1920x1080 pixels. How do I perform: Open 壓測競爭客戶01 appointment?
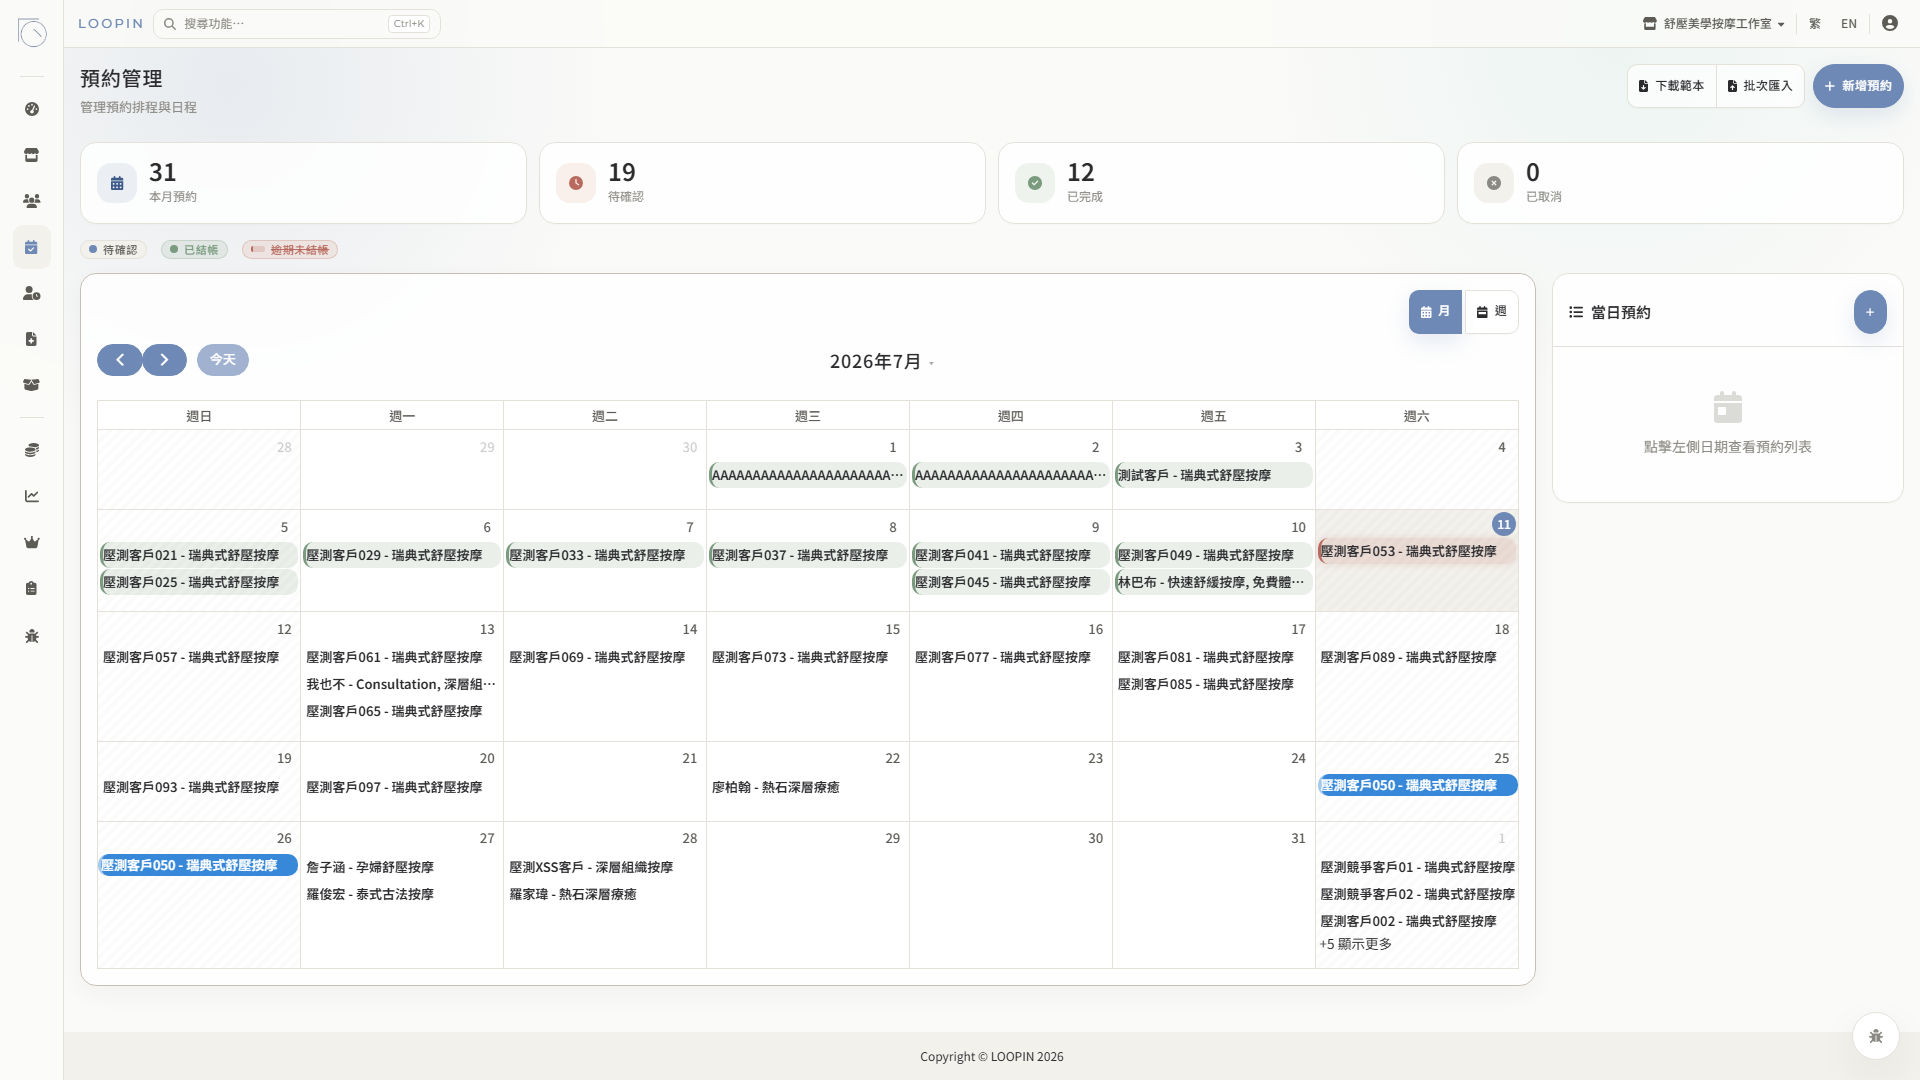(1417, 867)
